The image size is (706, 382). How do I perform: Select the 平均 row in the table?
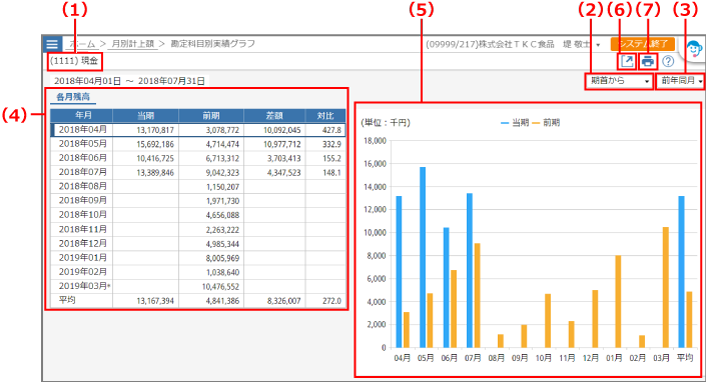coord(198,300)
